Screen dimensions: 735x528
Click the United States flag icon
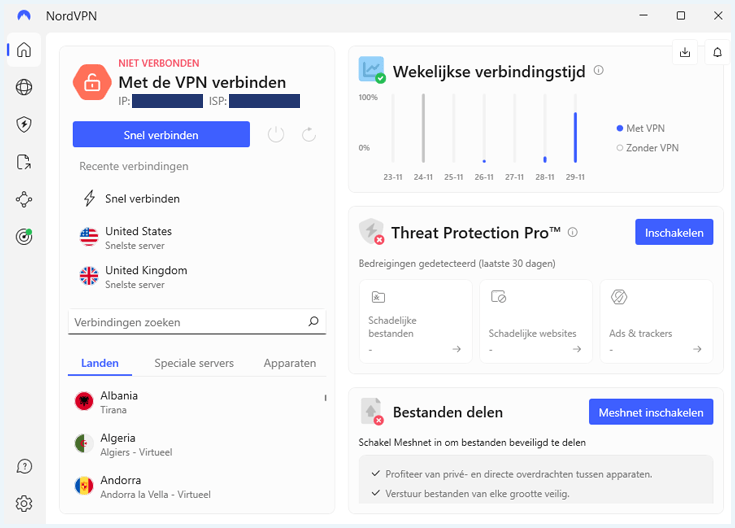(x=89, y=237)
